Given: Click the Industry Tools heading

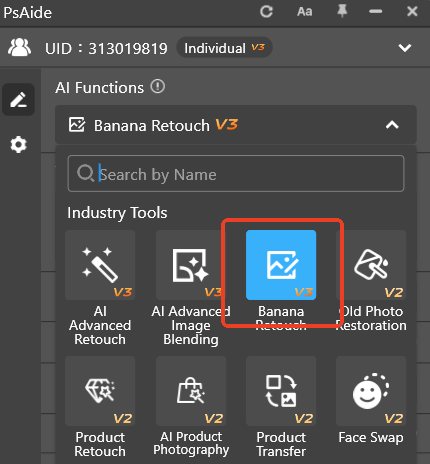Looking at the screenshot, I should pos(117,213).
